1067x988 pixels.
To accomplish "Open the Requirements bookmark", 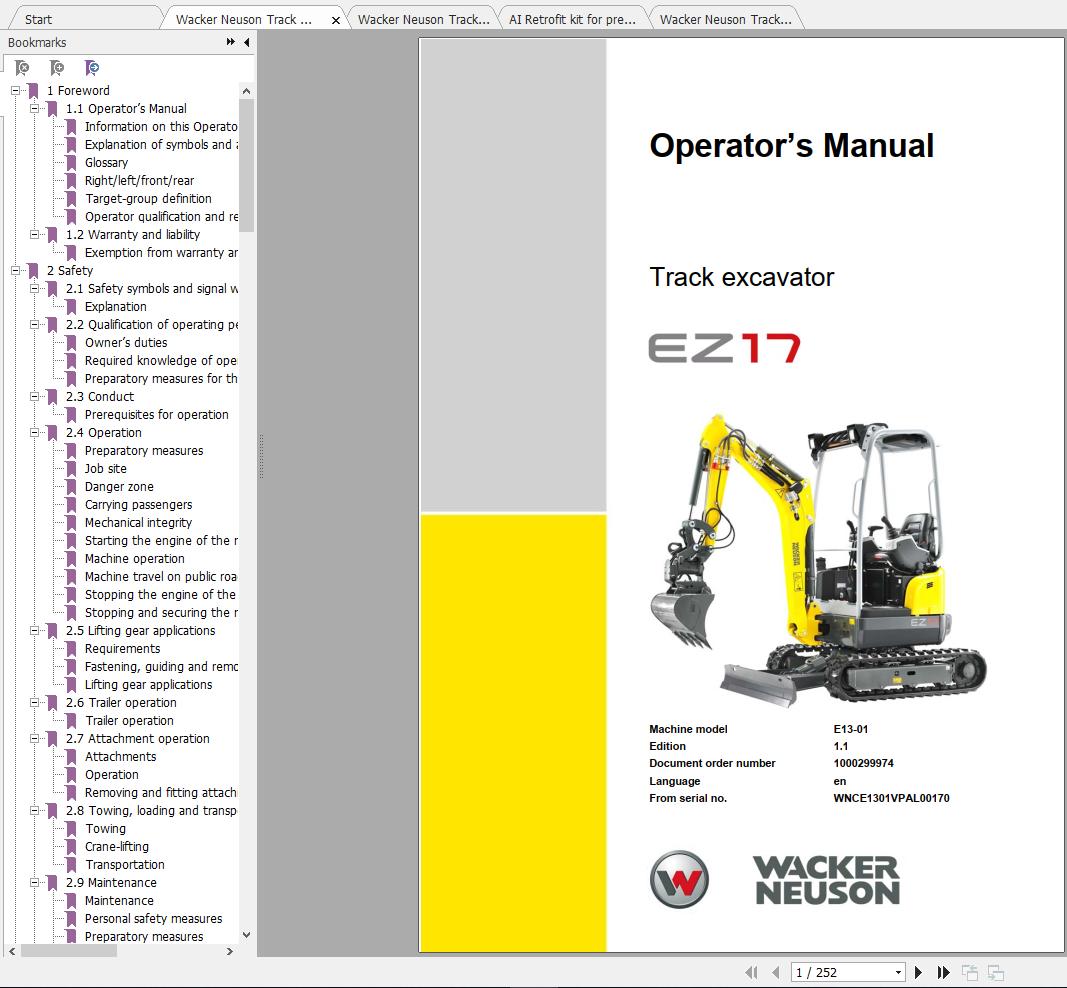I will tap(122, 648).
